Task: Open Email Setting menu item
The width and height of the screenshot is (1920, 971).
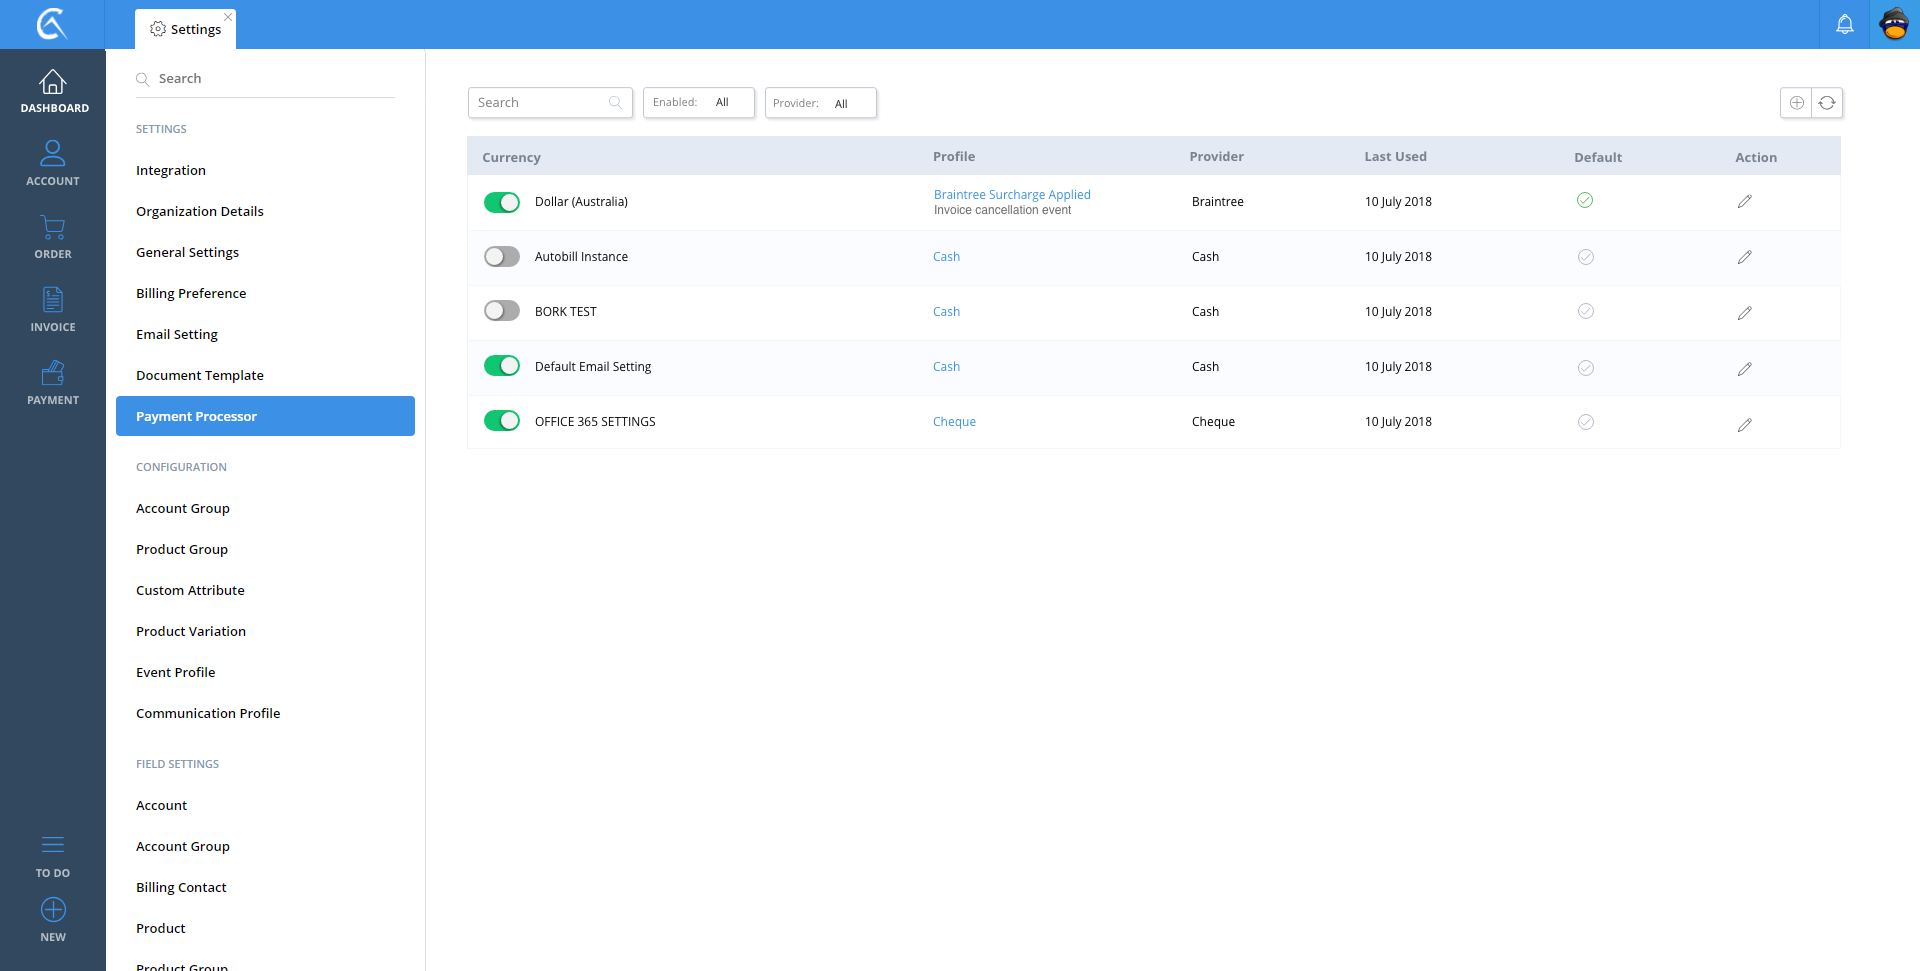Action: pos(177,334)
